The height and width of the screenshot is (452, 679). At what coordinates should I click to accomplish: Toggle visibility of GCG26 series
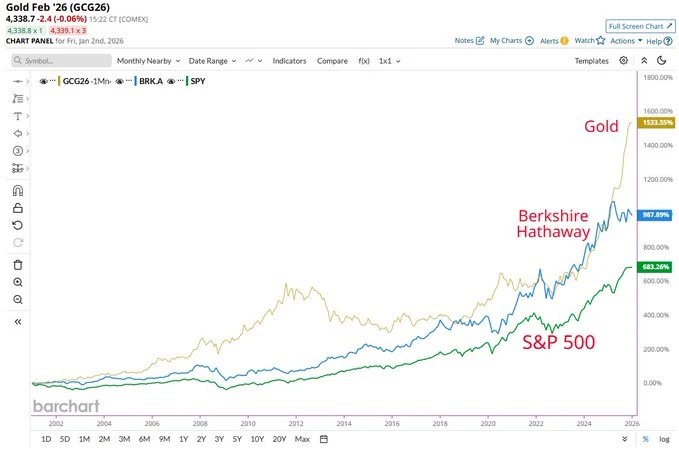pyautogui.click(x=44, y=79)
